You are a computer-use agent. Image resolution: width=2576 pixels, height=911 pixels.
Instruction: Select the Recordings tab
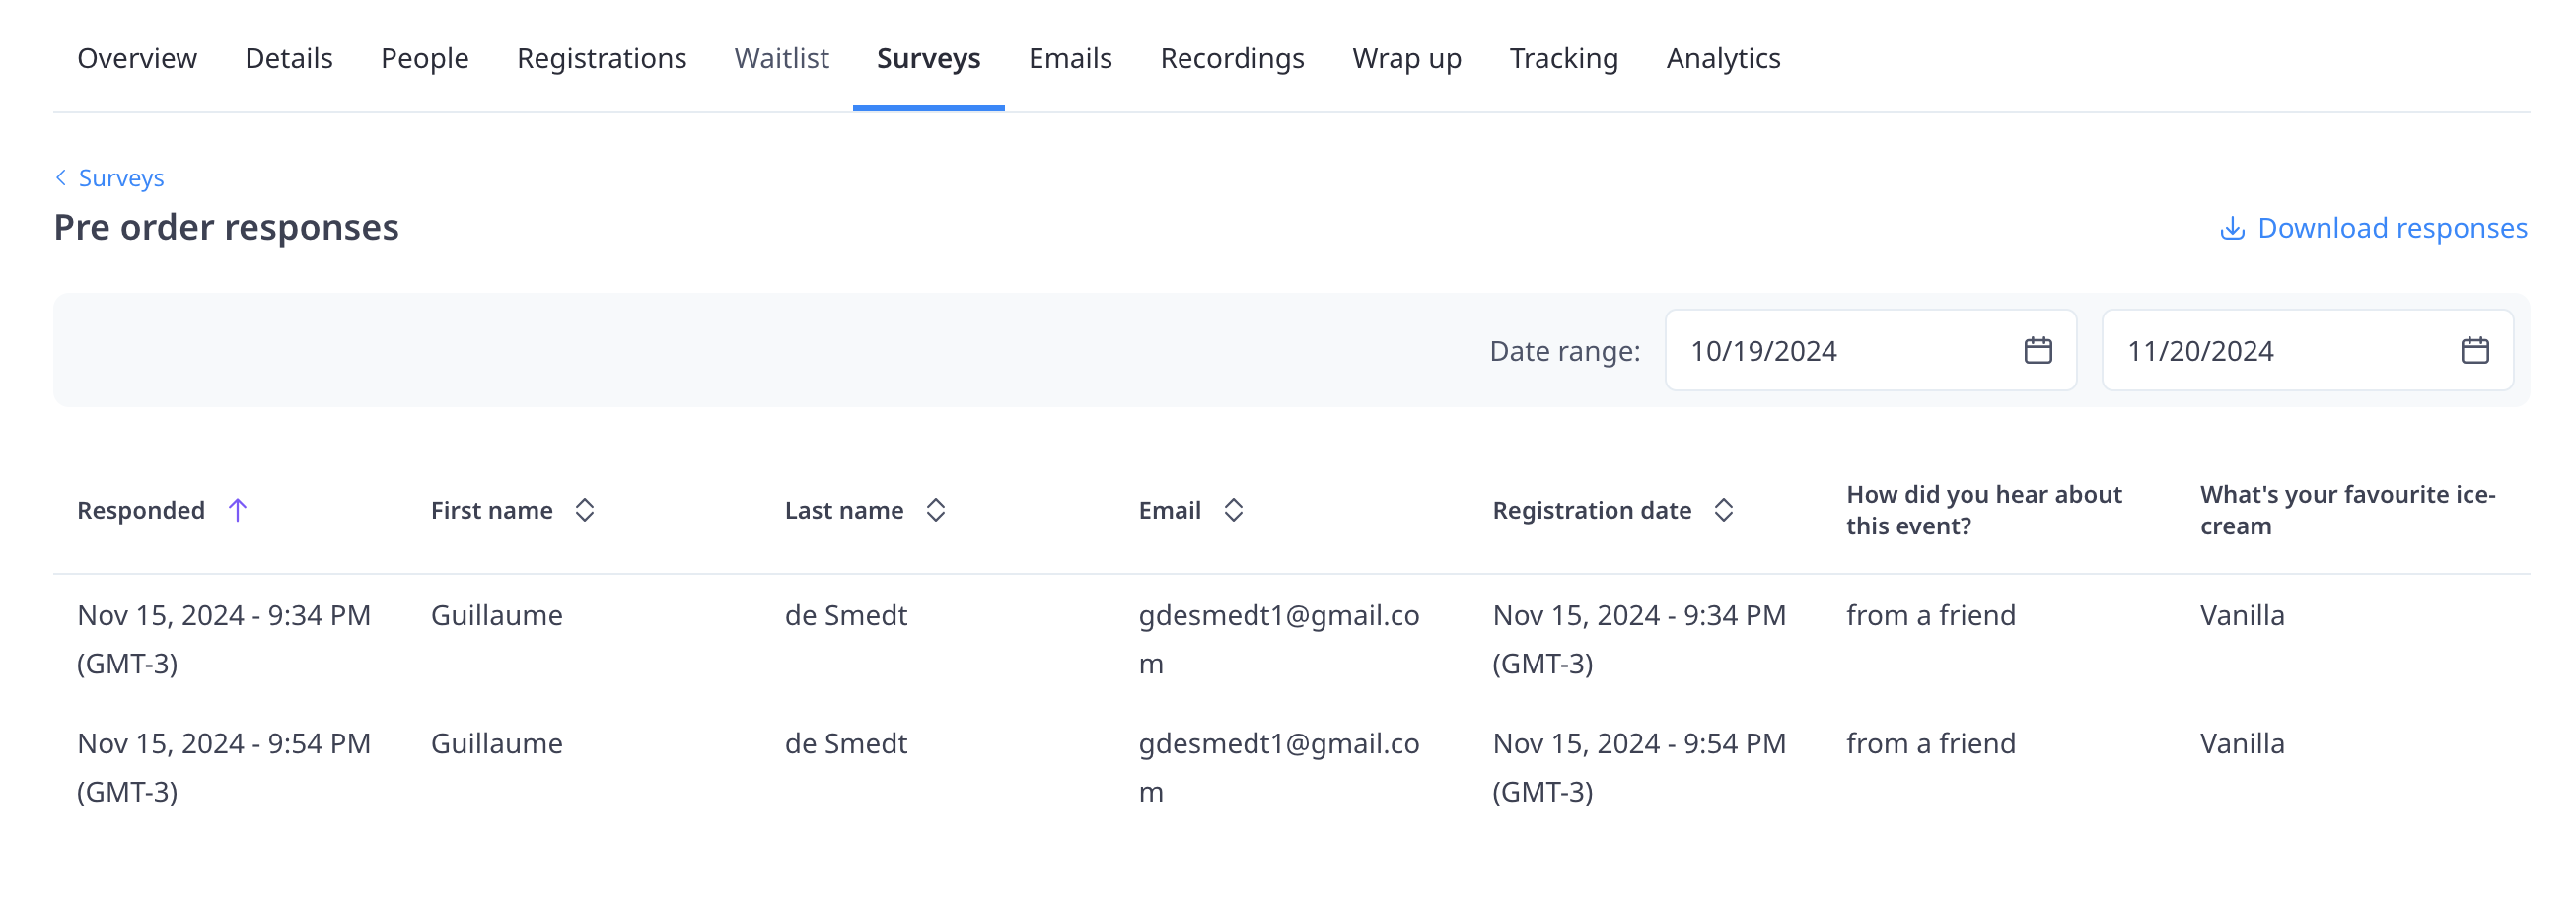1231,58
